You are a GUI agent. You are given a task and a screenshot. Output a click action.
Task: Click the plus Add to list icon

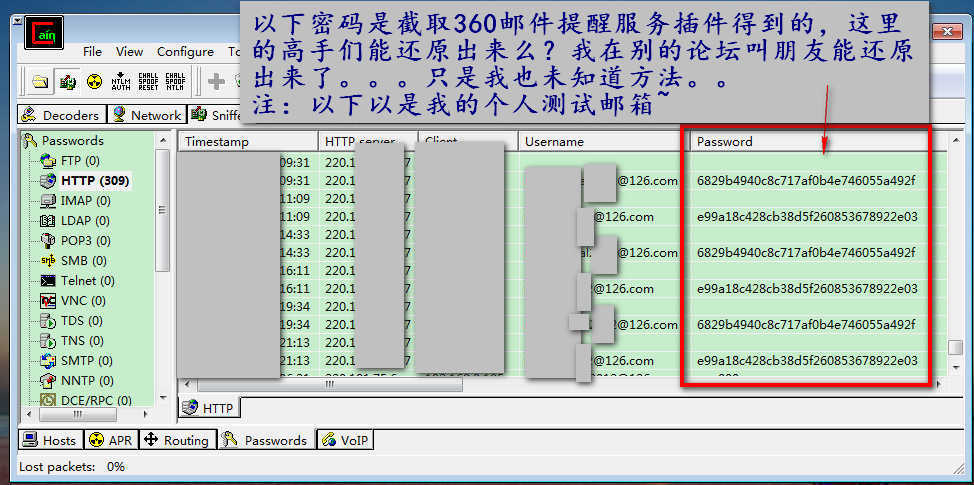pos(216,81)
